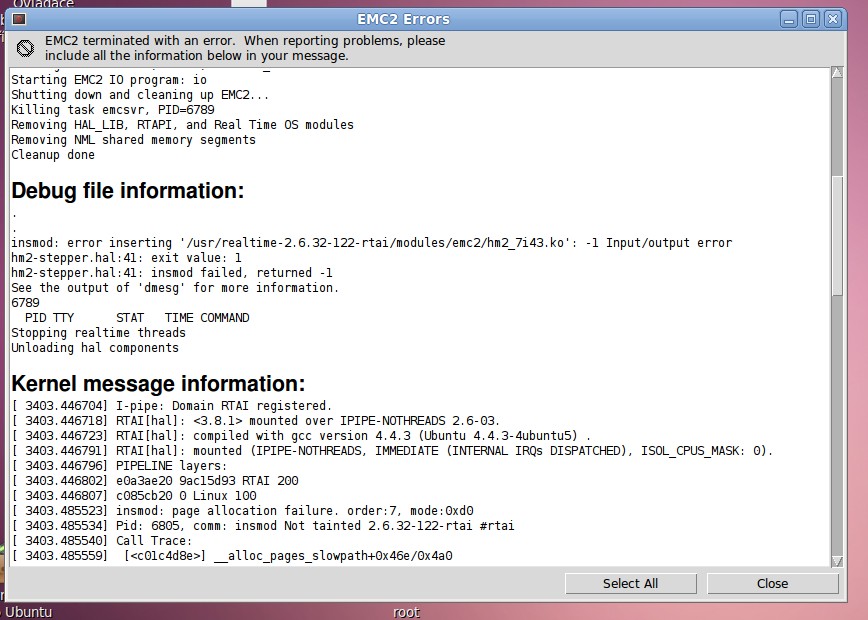Screen dimensions: 868x620
Task: Minimize the EMC2 Errors window
Action: click(x=789, y=19)
